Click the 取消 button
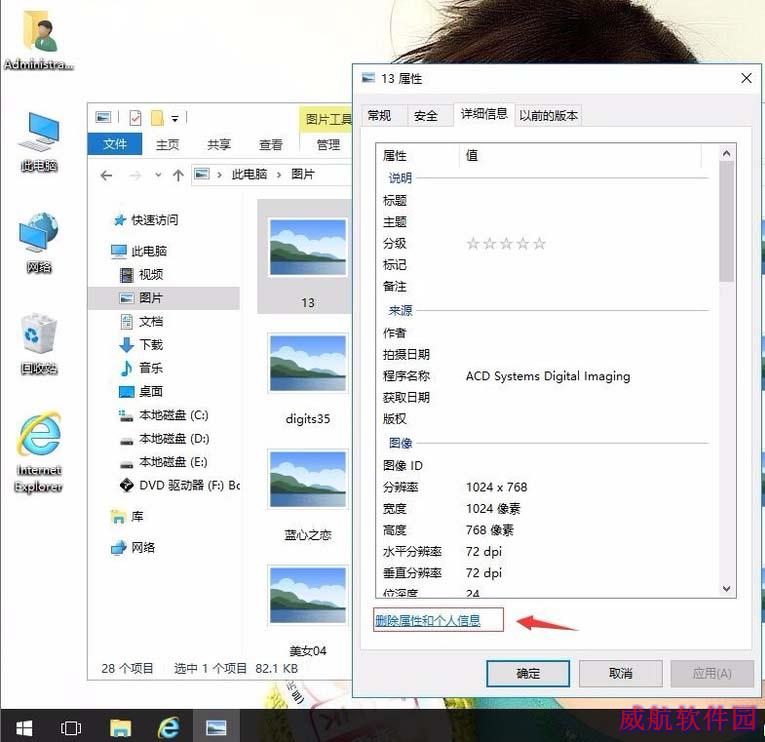This screenshot has height=742, width=765. click(621, 674)
